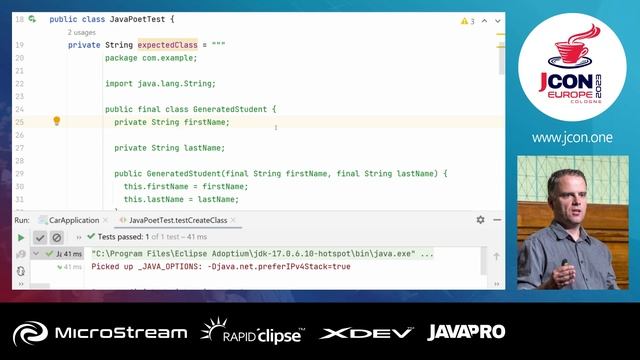Go to previous highlighted problem arrow
The width and height of the screenshot is (640, 360).
[x=484, y=21]
